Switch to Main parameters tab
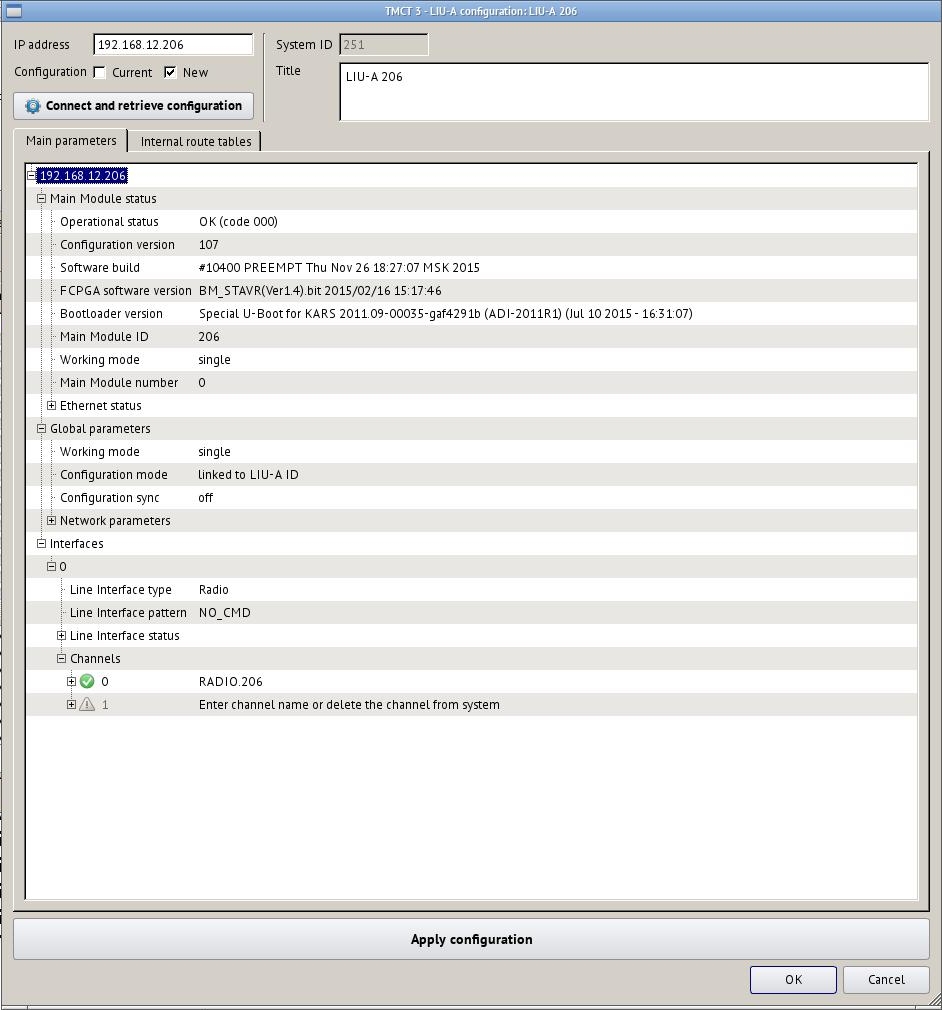Image resolution: width=942 pixels, height=1010 pixels. pyautogui.click(x=71, y=140)
